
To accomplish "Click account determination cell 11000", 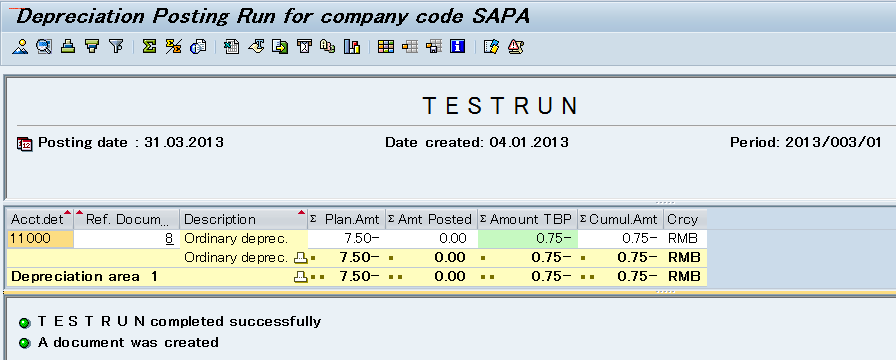I will (41, 239).
